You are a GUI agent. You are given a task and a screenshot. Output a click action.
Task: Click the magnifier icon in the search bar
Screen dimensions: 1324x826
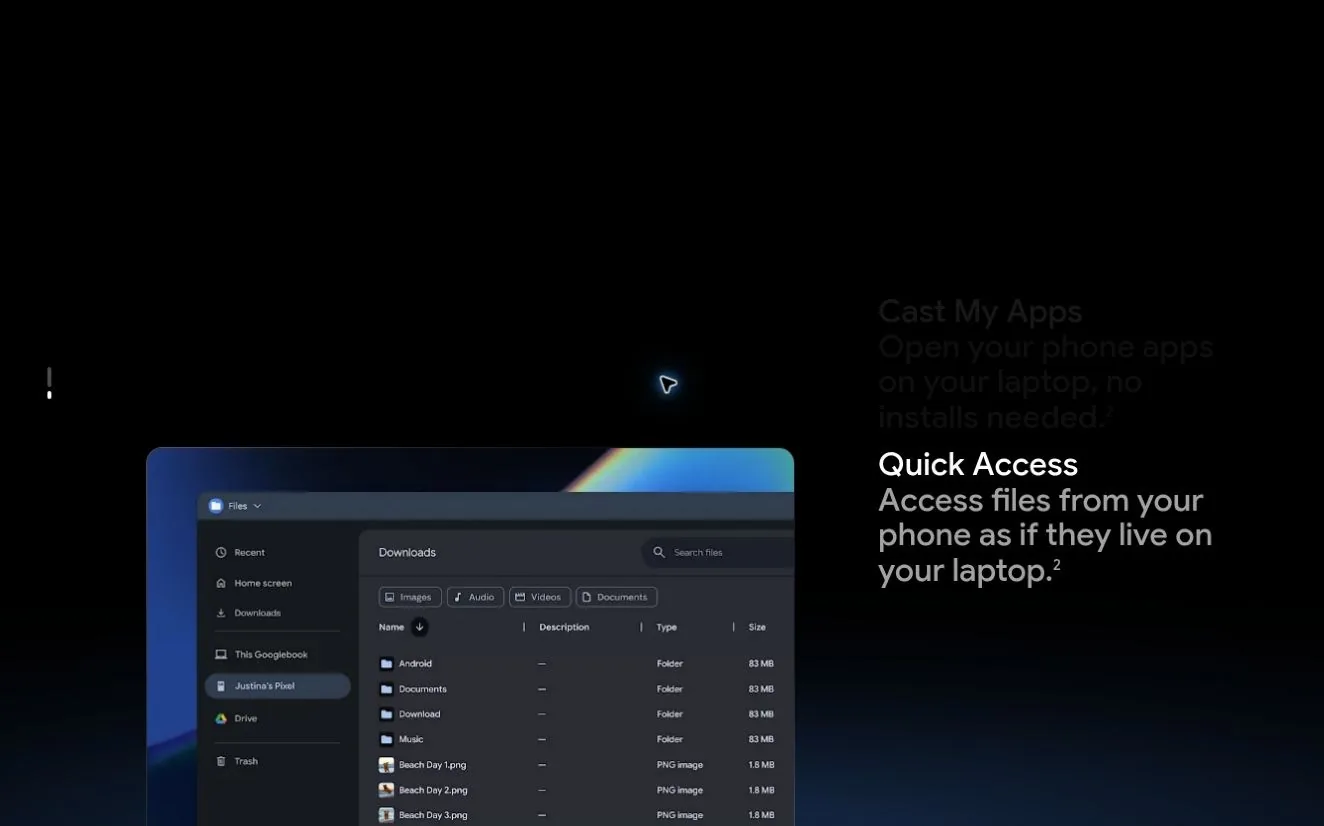click(659, 552)
